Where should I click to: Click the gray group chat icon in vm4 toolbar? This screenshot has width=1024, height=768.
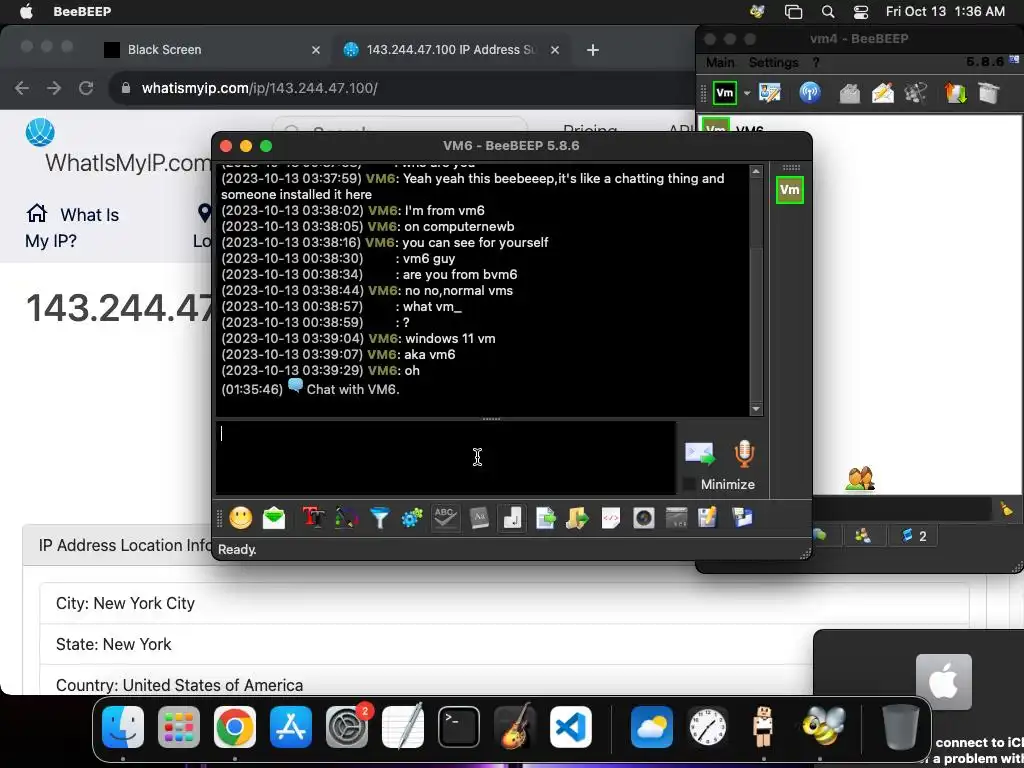click(916, 93)
